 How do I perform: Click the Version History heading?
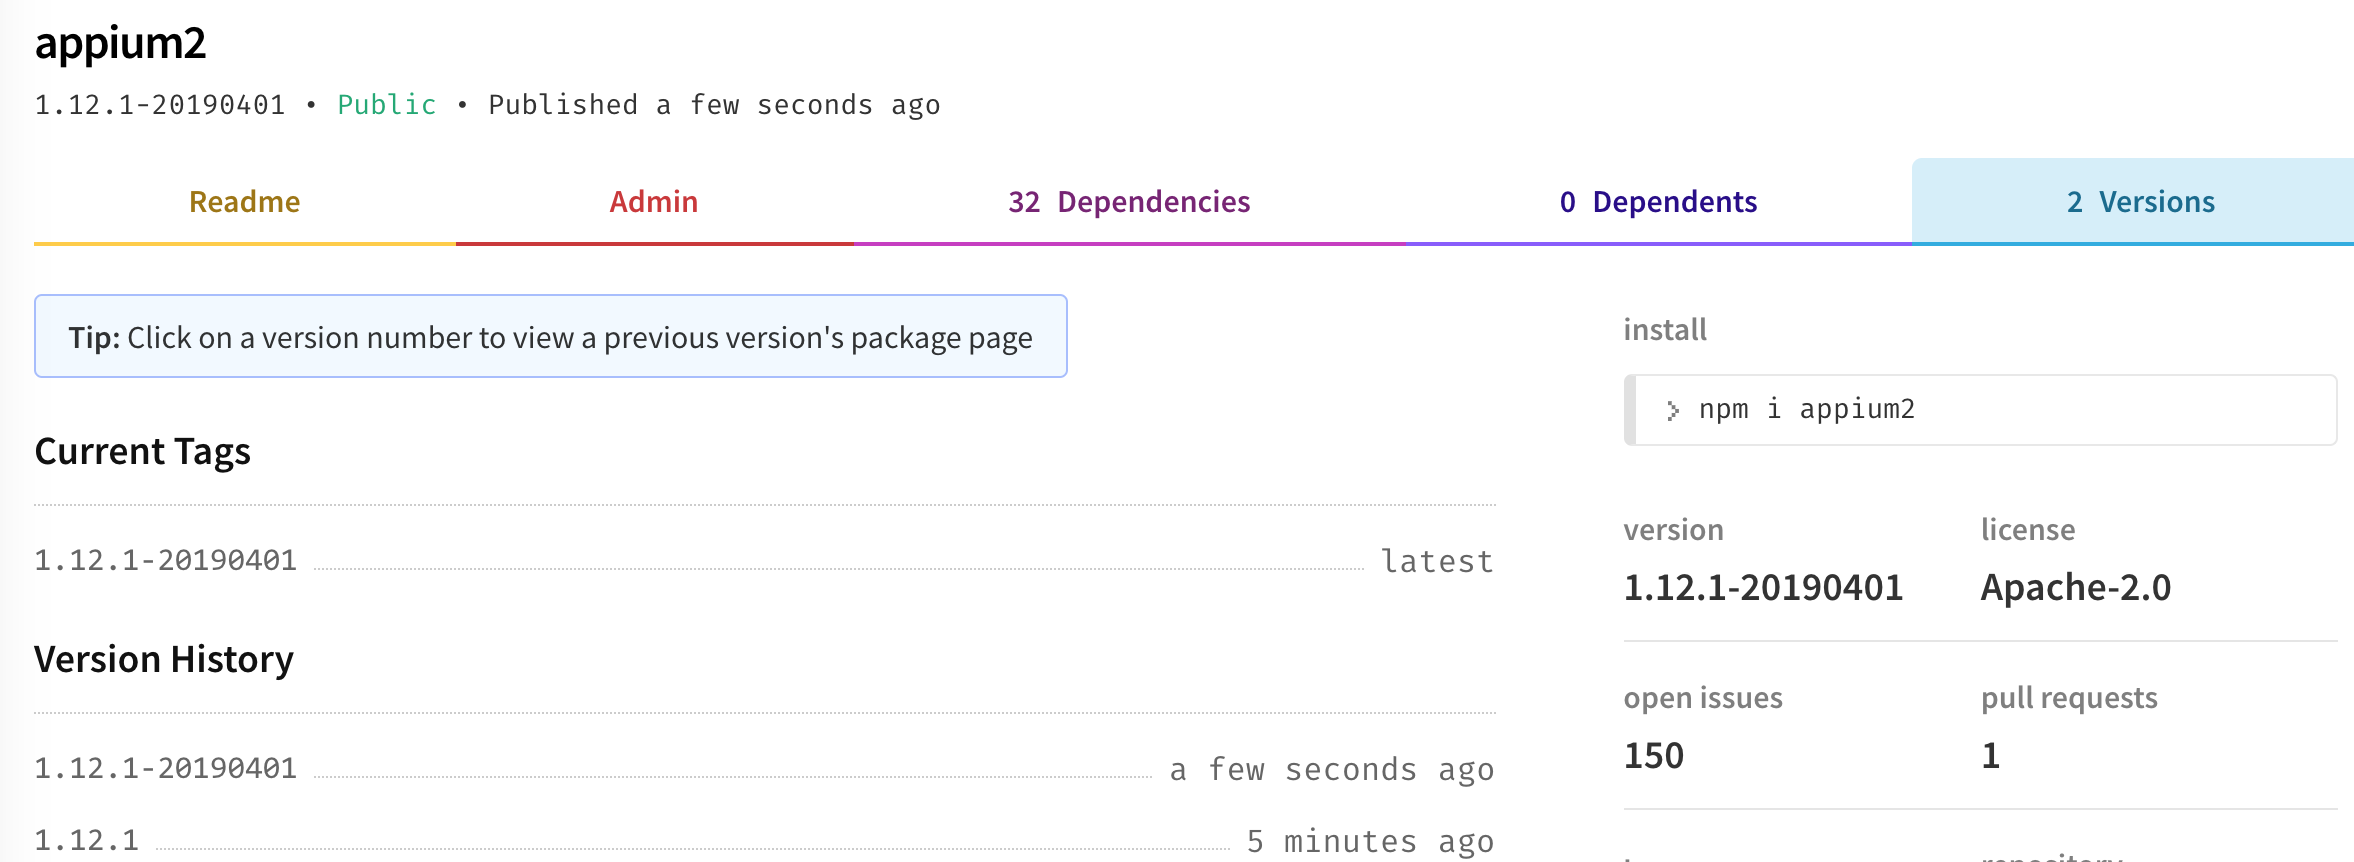164,660
